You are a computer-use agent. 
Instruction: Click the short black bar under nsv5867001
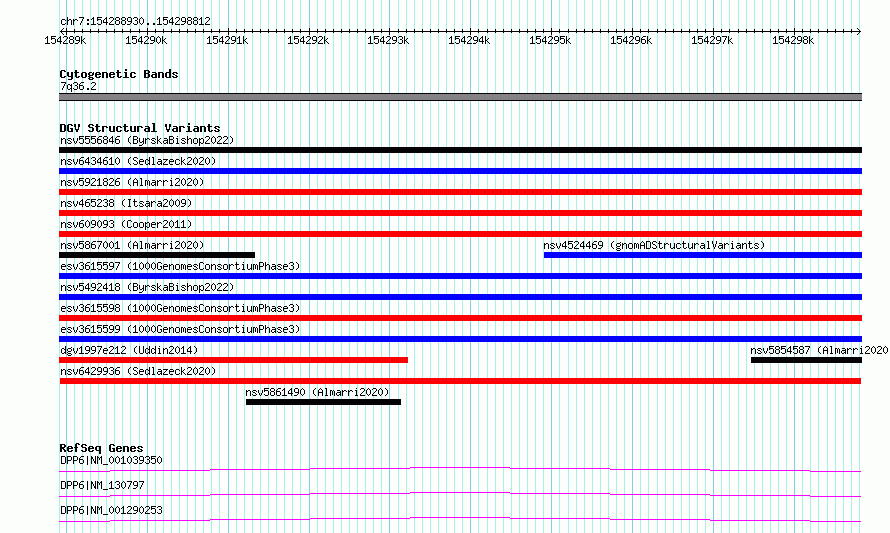pyautogui.click(x=157, y=255)
